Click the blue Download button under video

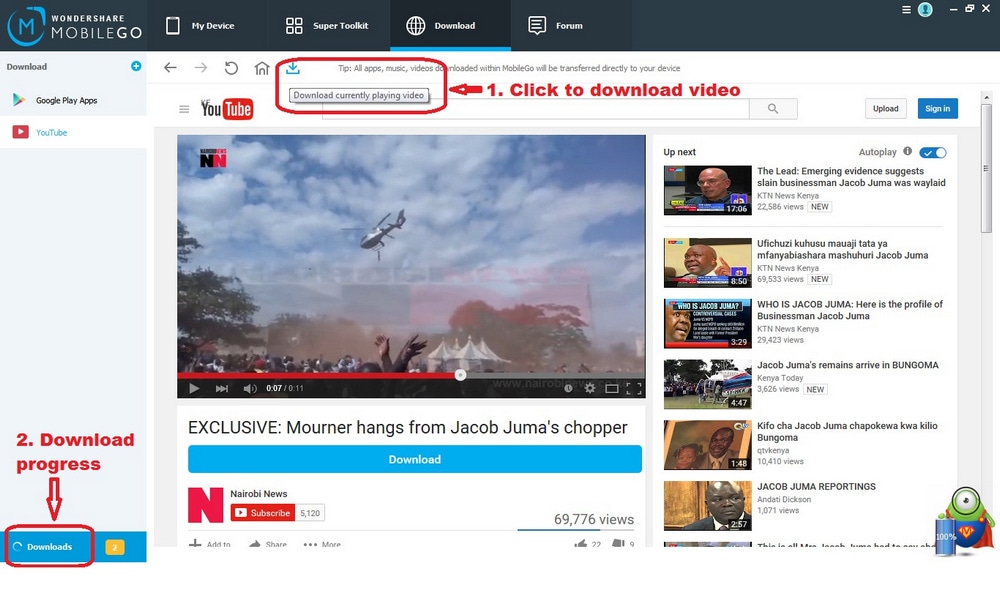(x=415, y=459)
